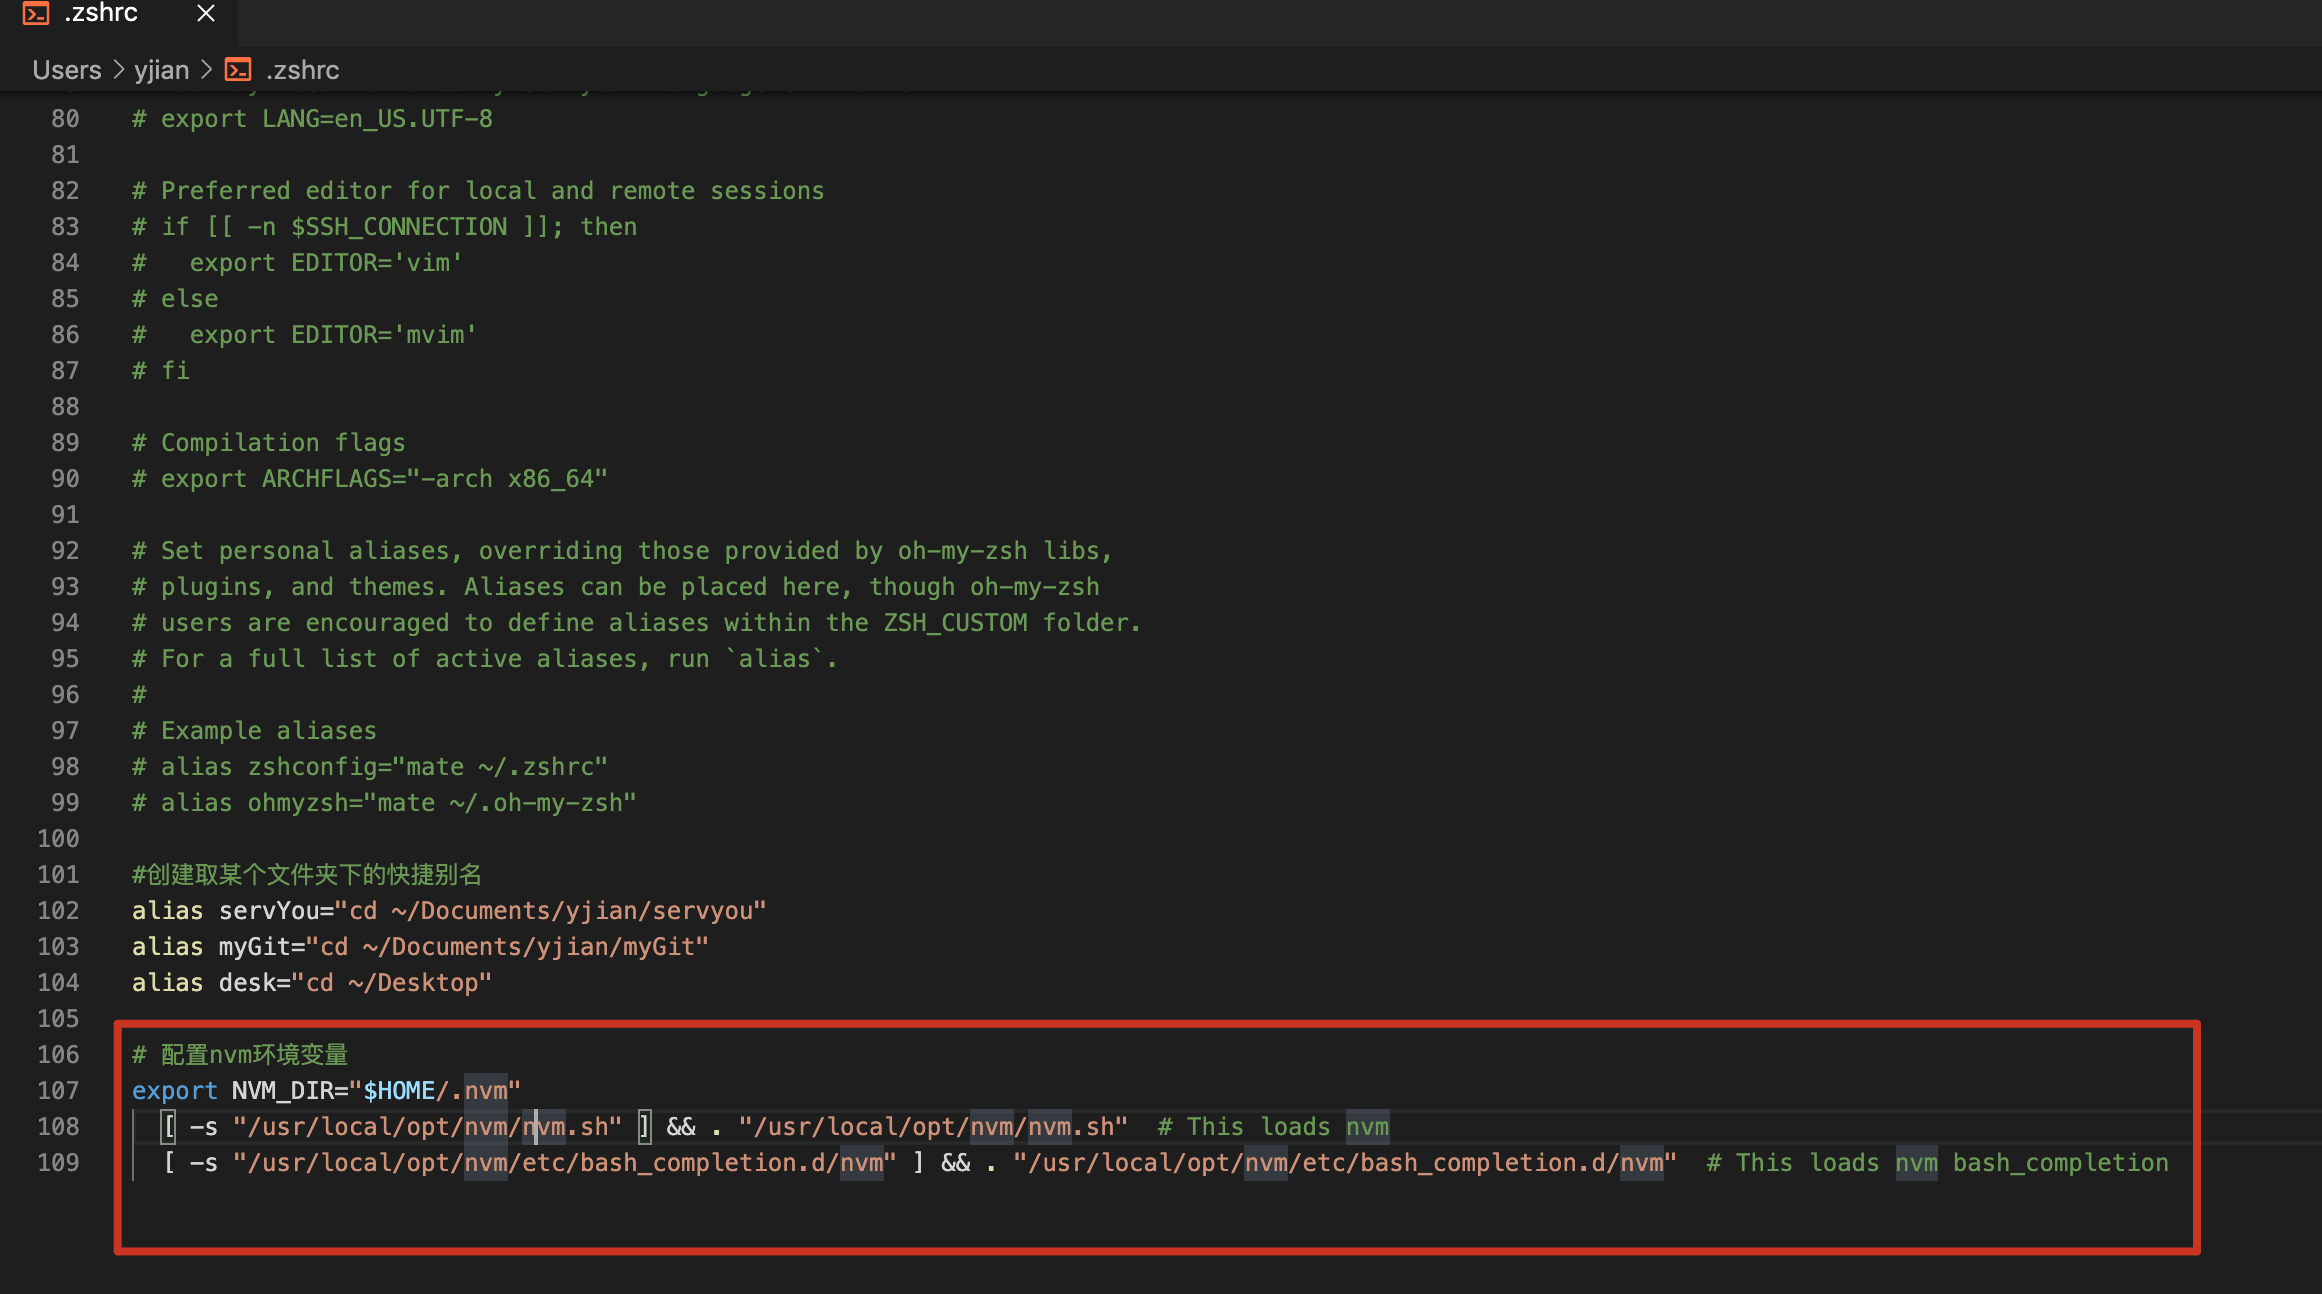Place cursor on 'export LANG=en_US.UTF-8' comment
This screenshot has width=2322, height=1294.
point(312,119)
